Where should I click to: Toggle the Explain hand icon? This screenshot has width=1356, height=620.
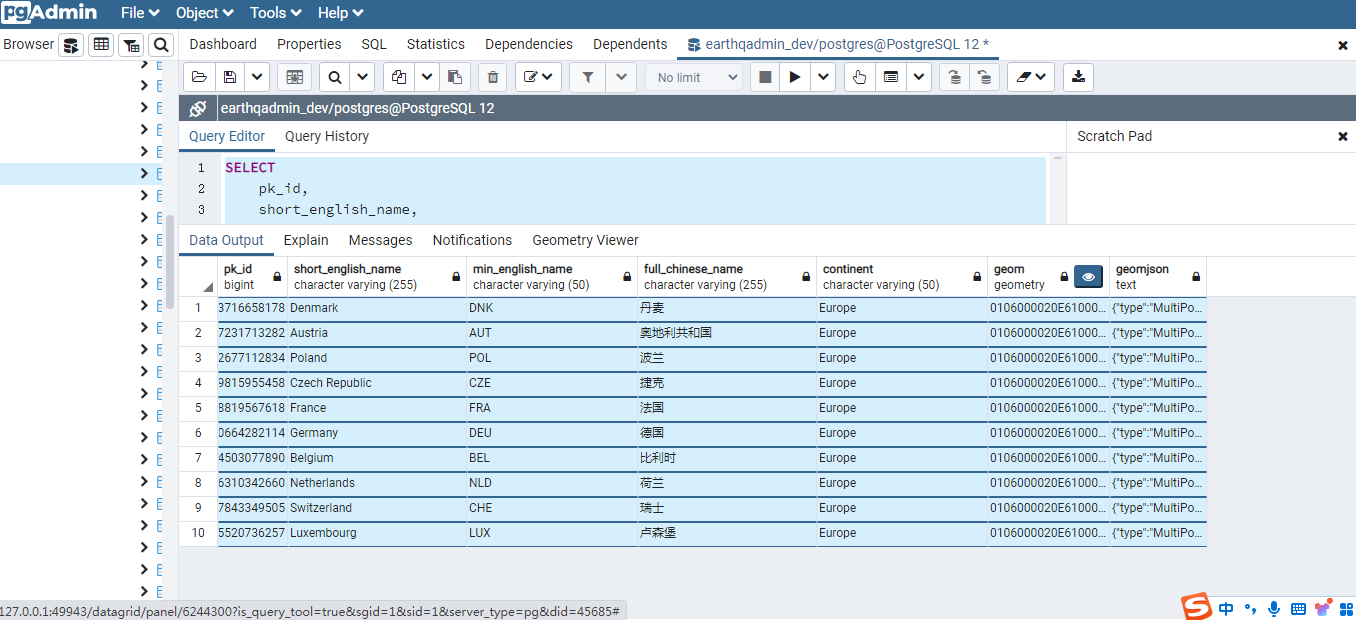coord(860,77)
